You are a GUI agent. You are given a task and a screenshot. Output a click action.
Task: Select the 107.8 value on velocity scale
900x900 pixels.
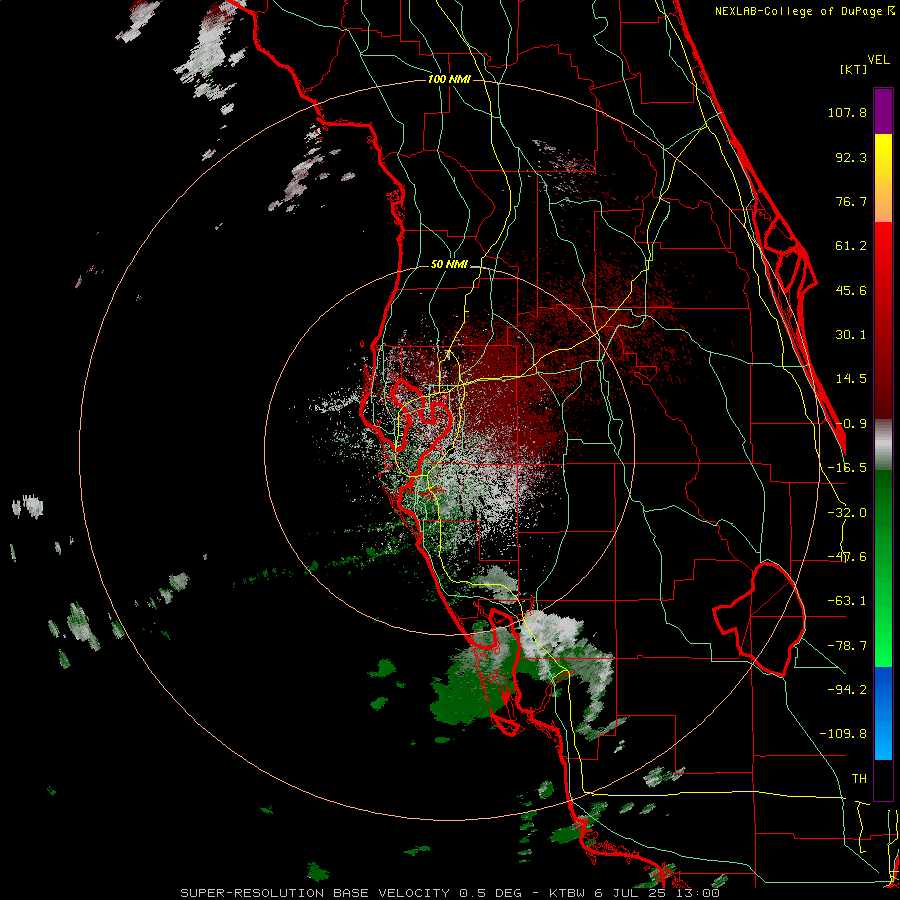point(847,112)
